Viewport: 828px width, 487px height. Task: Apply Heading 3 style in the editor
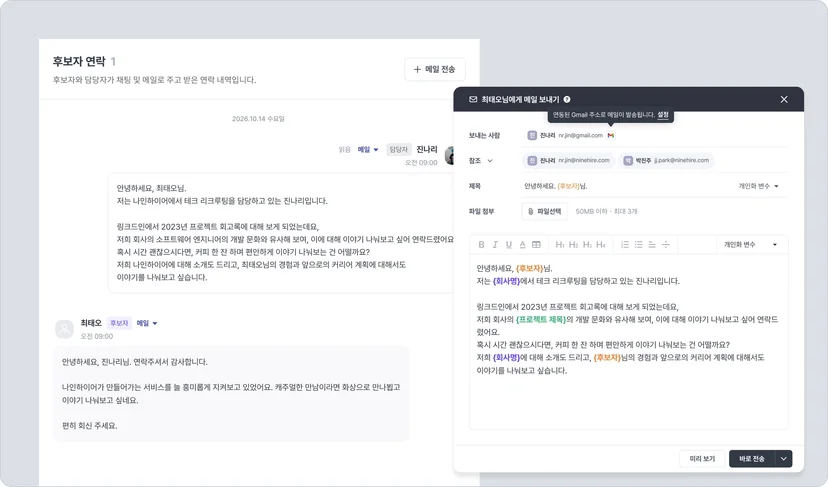[x=587, y=245]
